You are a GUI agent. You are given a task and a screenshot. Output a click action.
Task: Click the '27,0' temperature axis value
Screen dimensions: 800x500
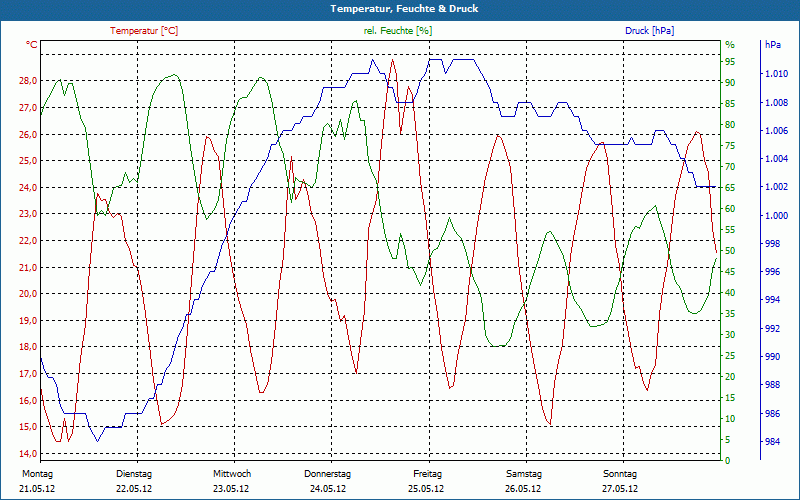28,108
